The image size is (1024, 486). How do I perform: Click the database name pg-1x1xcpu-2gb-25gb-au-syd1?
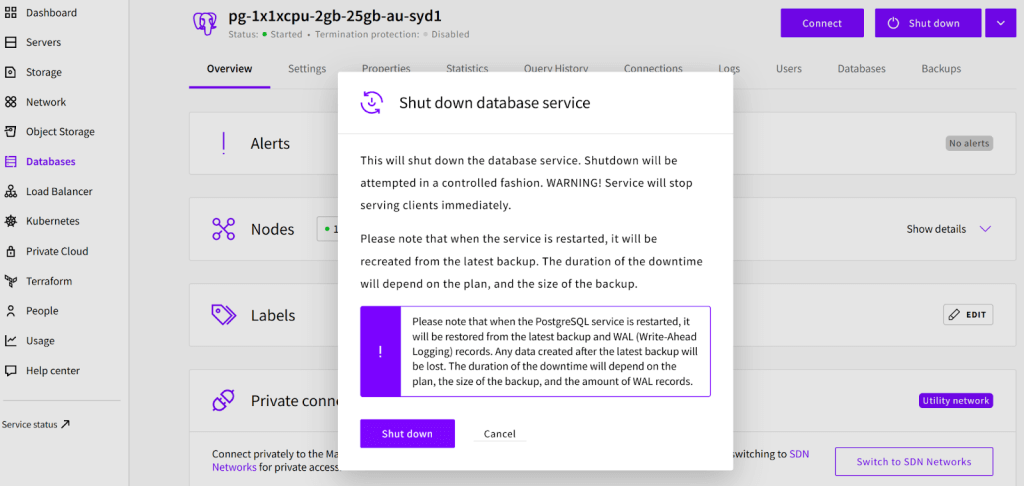[x=335, y=16]
